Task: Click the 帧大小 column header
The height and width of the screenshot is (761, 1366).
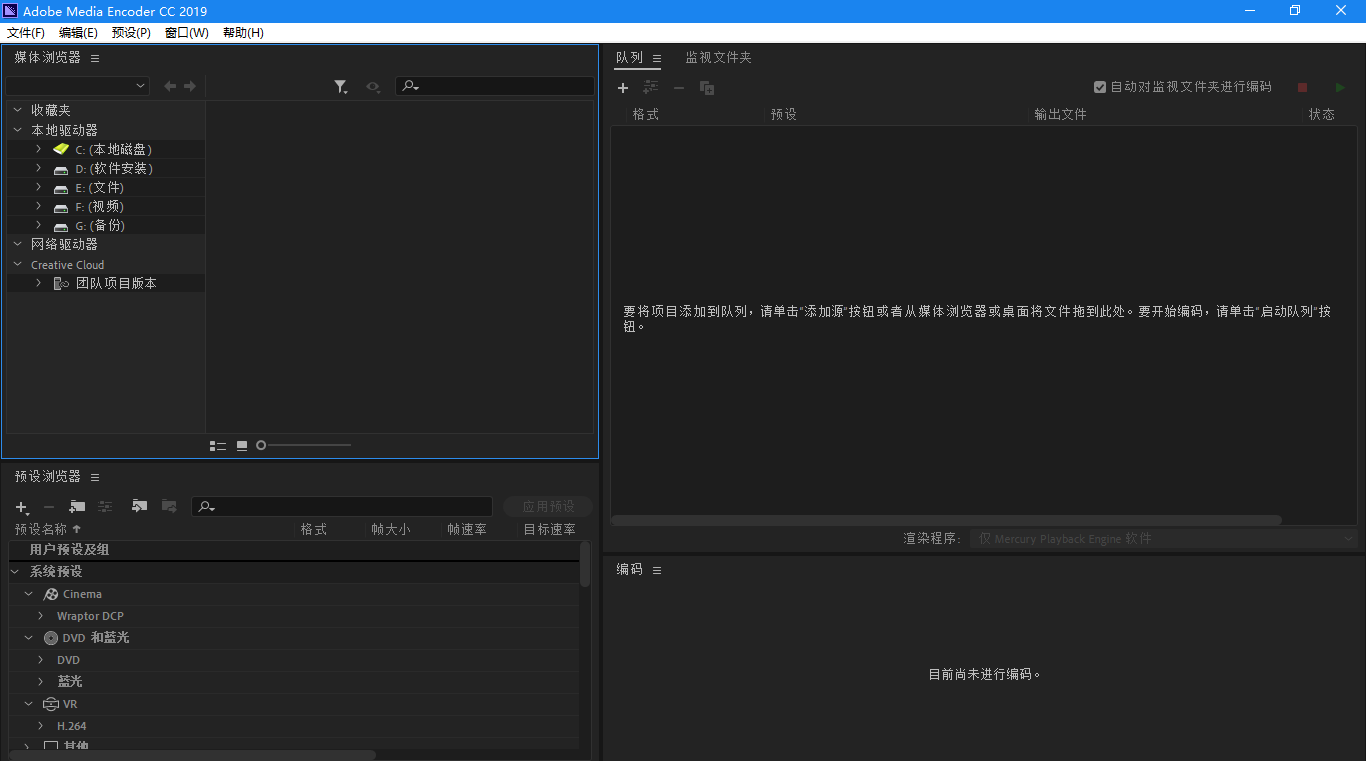Action: click(391, 529)
